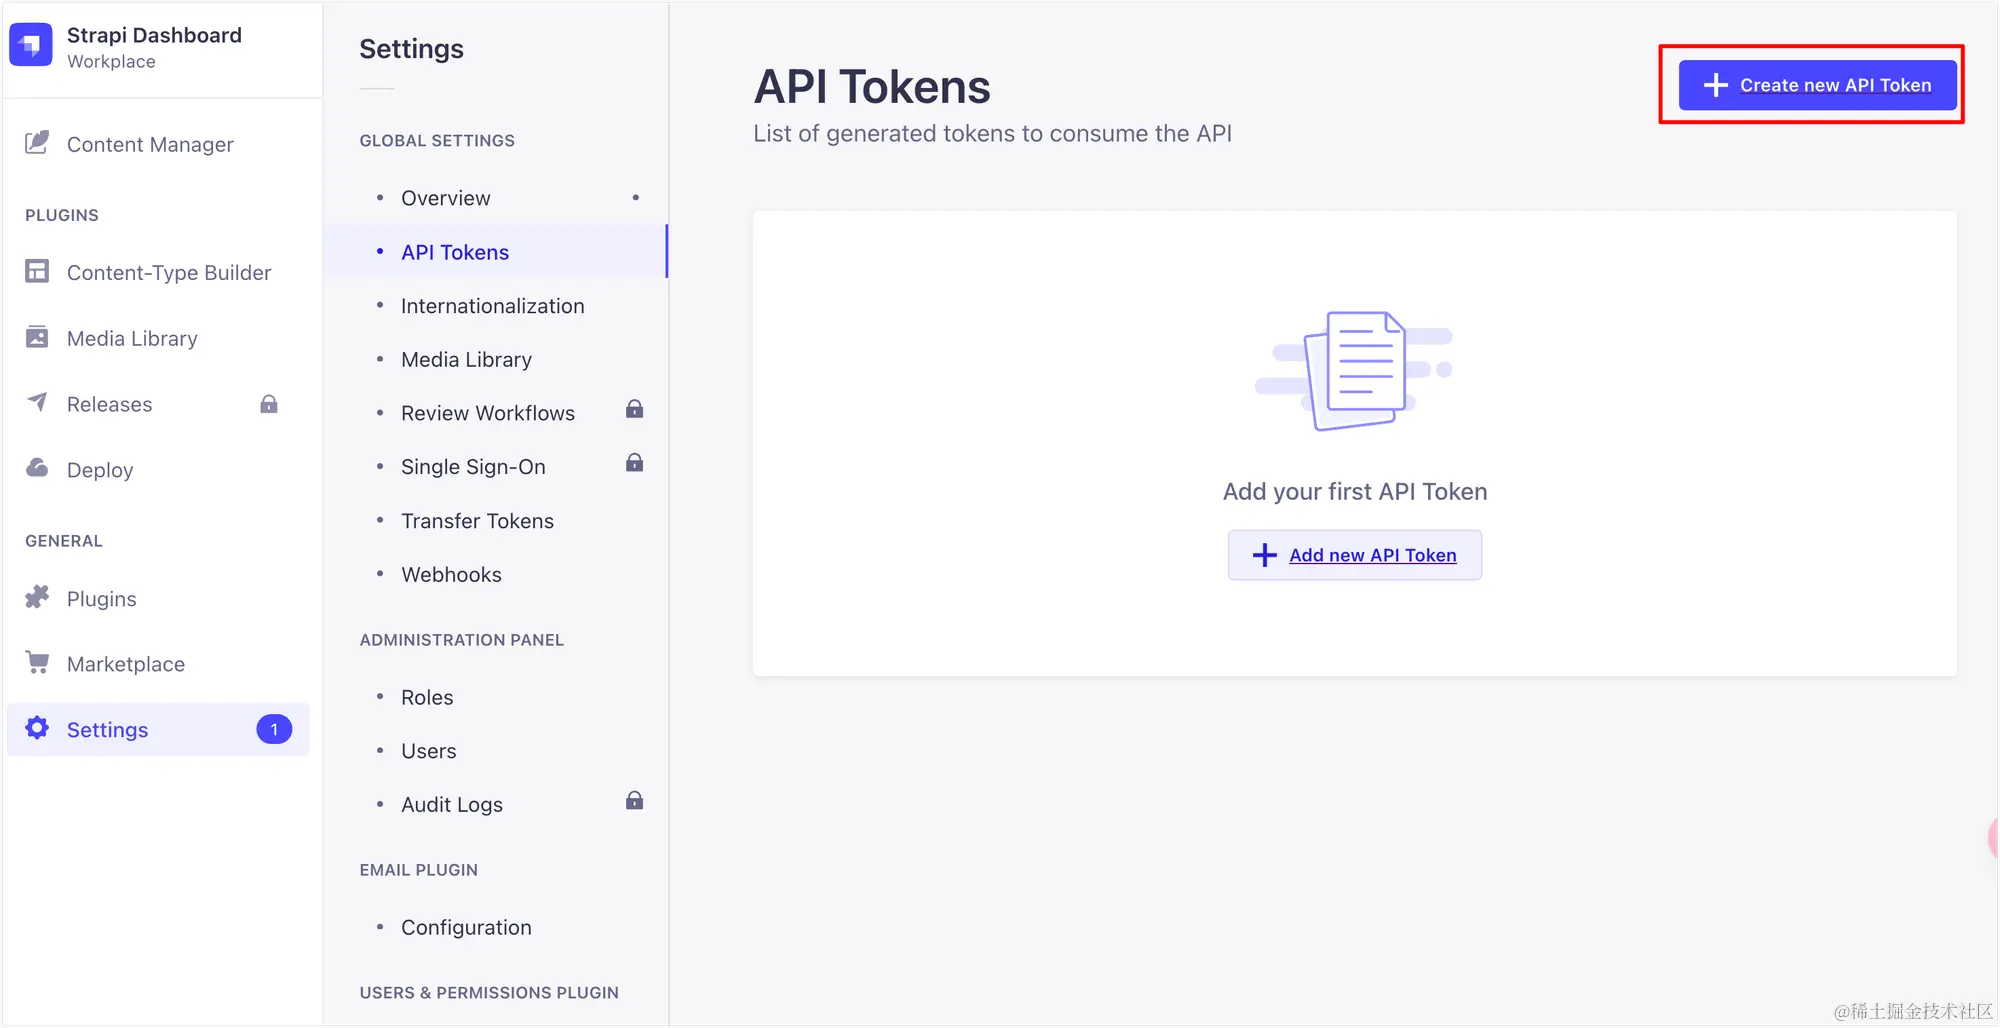Click the empty documents illustration
Image resolution: width=2000 pixels, height=1028 pixels.
[x=1354, y=371]
